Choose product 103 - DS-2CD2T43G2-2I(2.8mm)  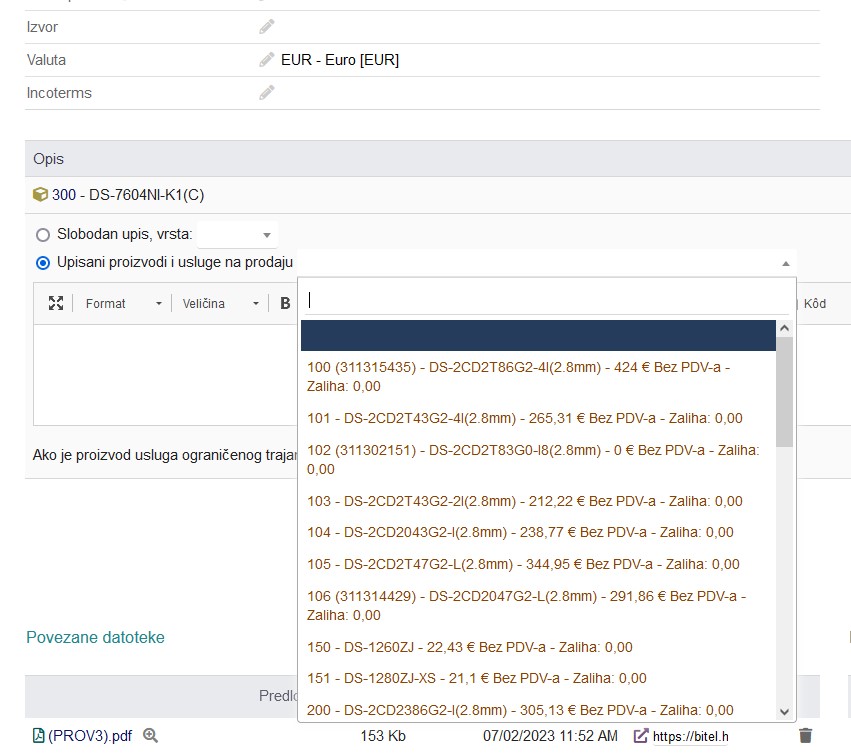click(x=538, y=501)
